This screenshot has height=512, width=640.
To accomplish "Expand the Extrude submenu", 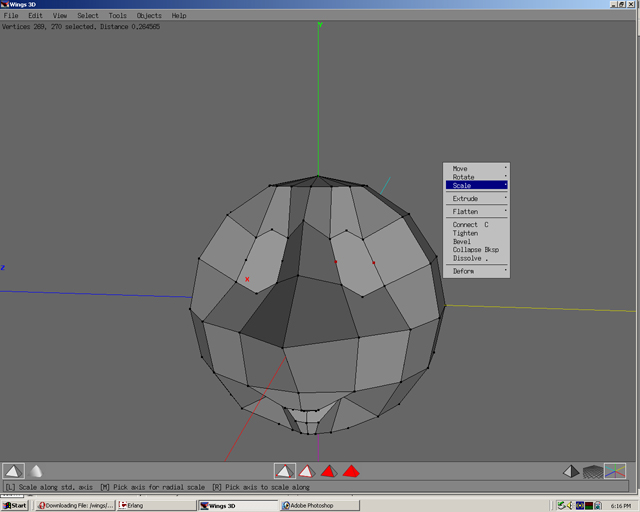I will pos(477,199).
